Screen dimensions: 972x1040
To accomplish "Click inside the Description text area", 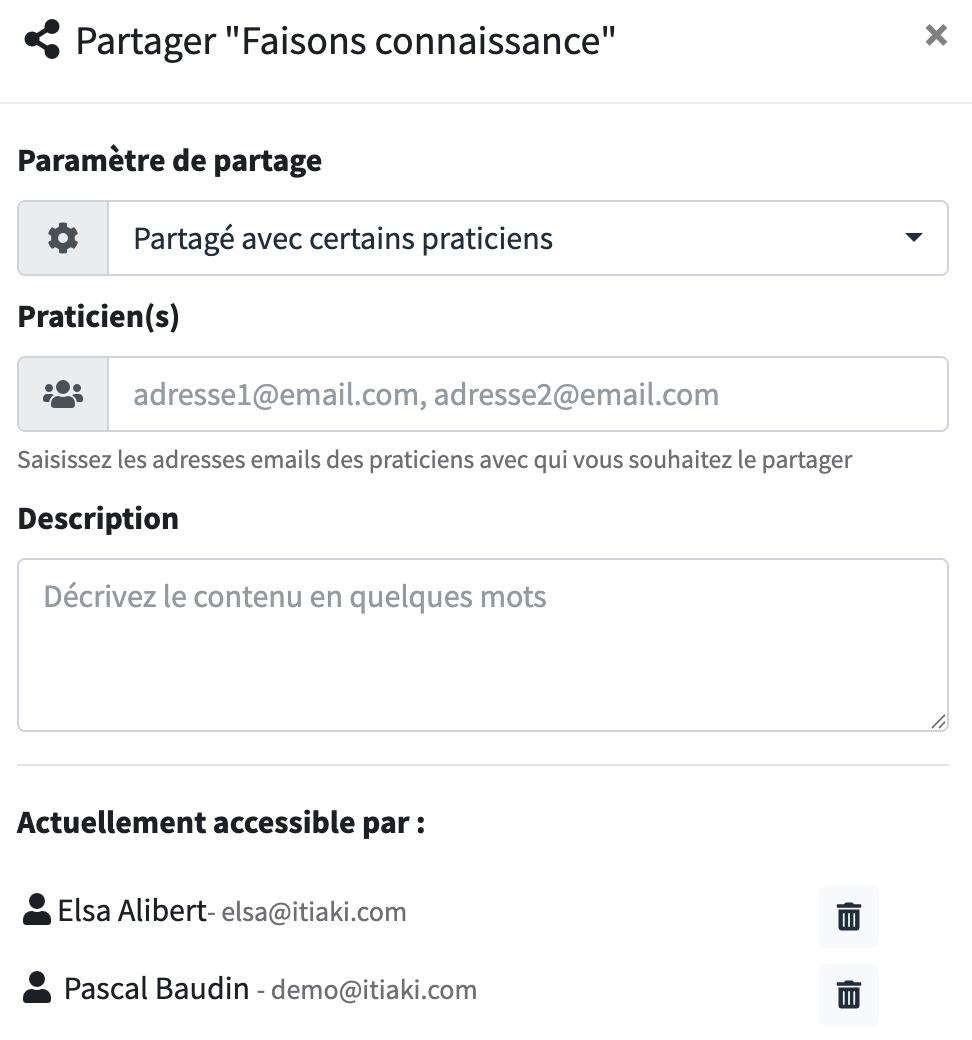I will click(x=483, y=645).
